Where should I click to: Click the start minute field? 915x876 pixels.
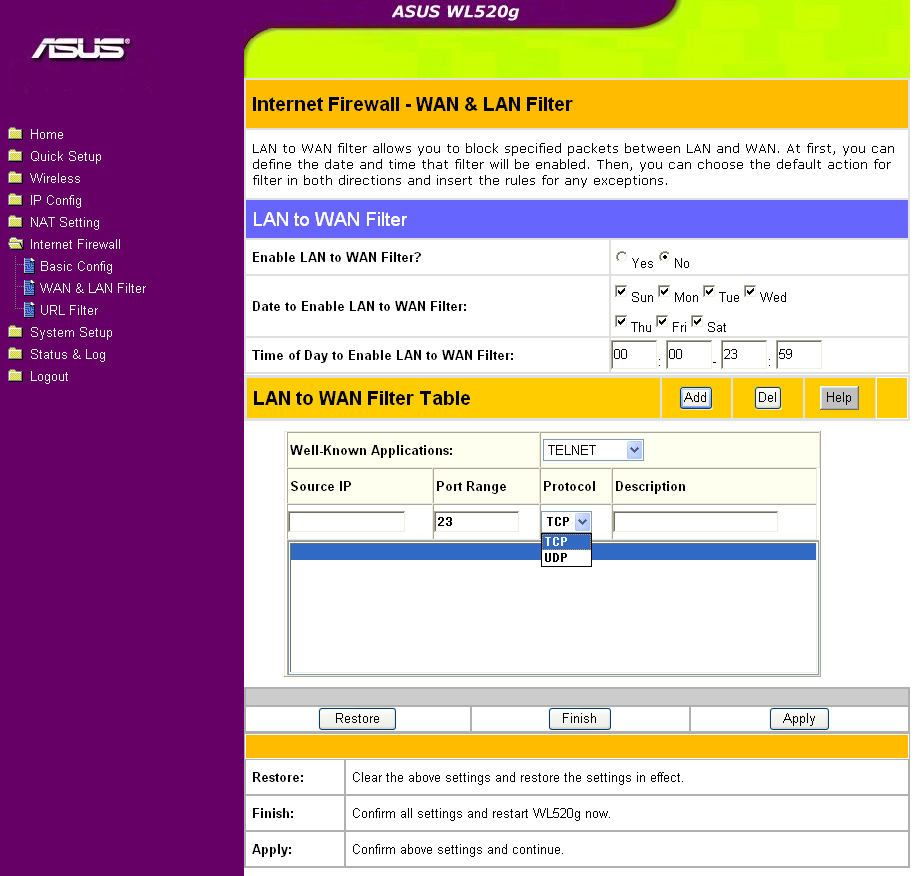click(689, 355)
